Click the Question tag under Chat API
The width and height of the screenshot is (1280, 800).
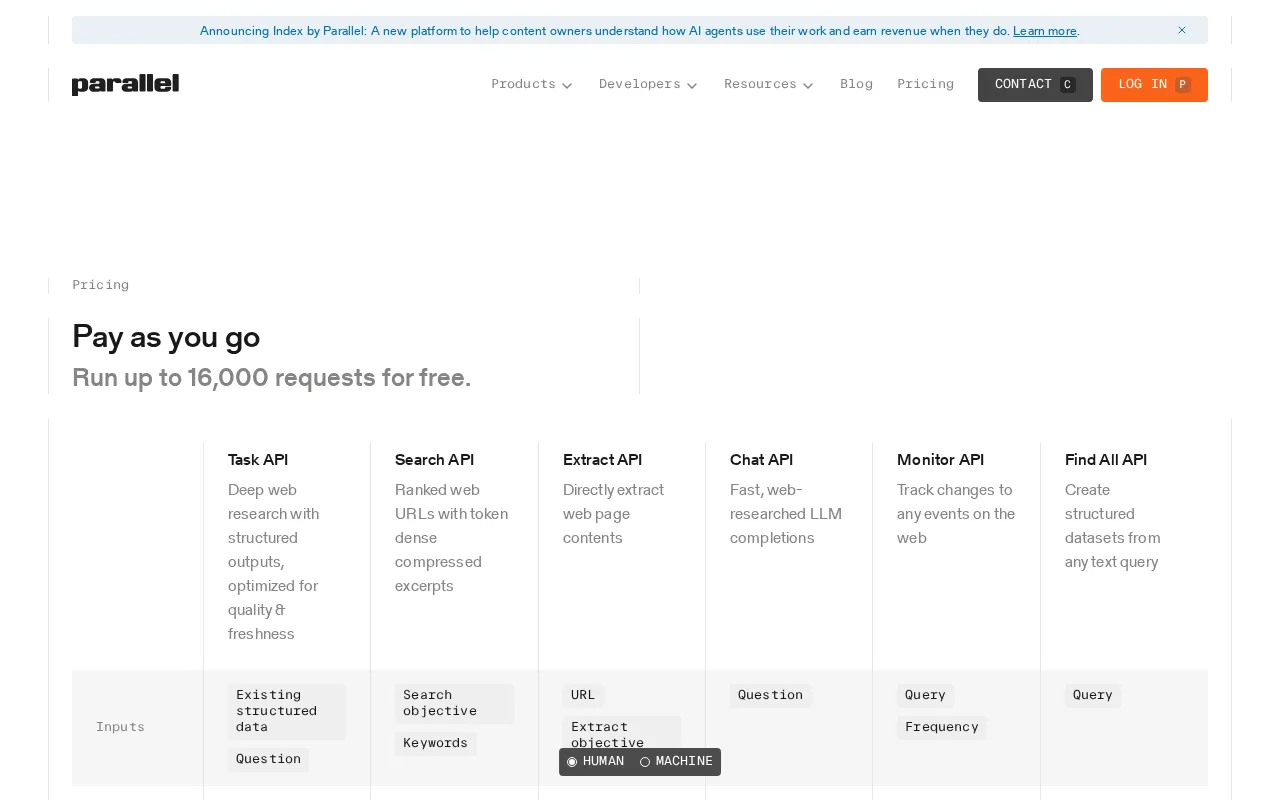pyautogui.click(x=770, y=695)
